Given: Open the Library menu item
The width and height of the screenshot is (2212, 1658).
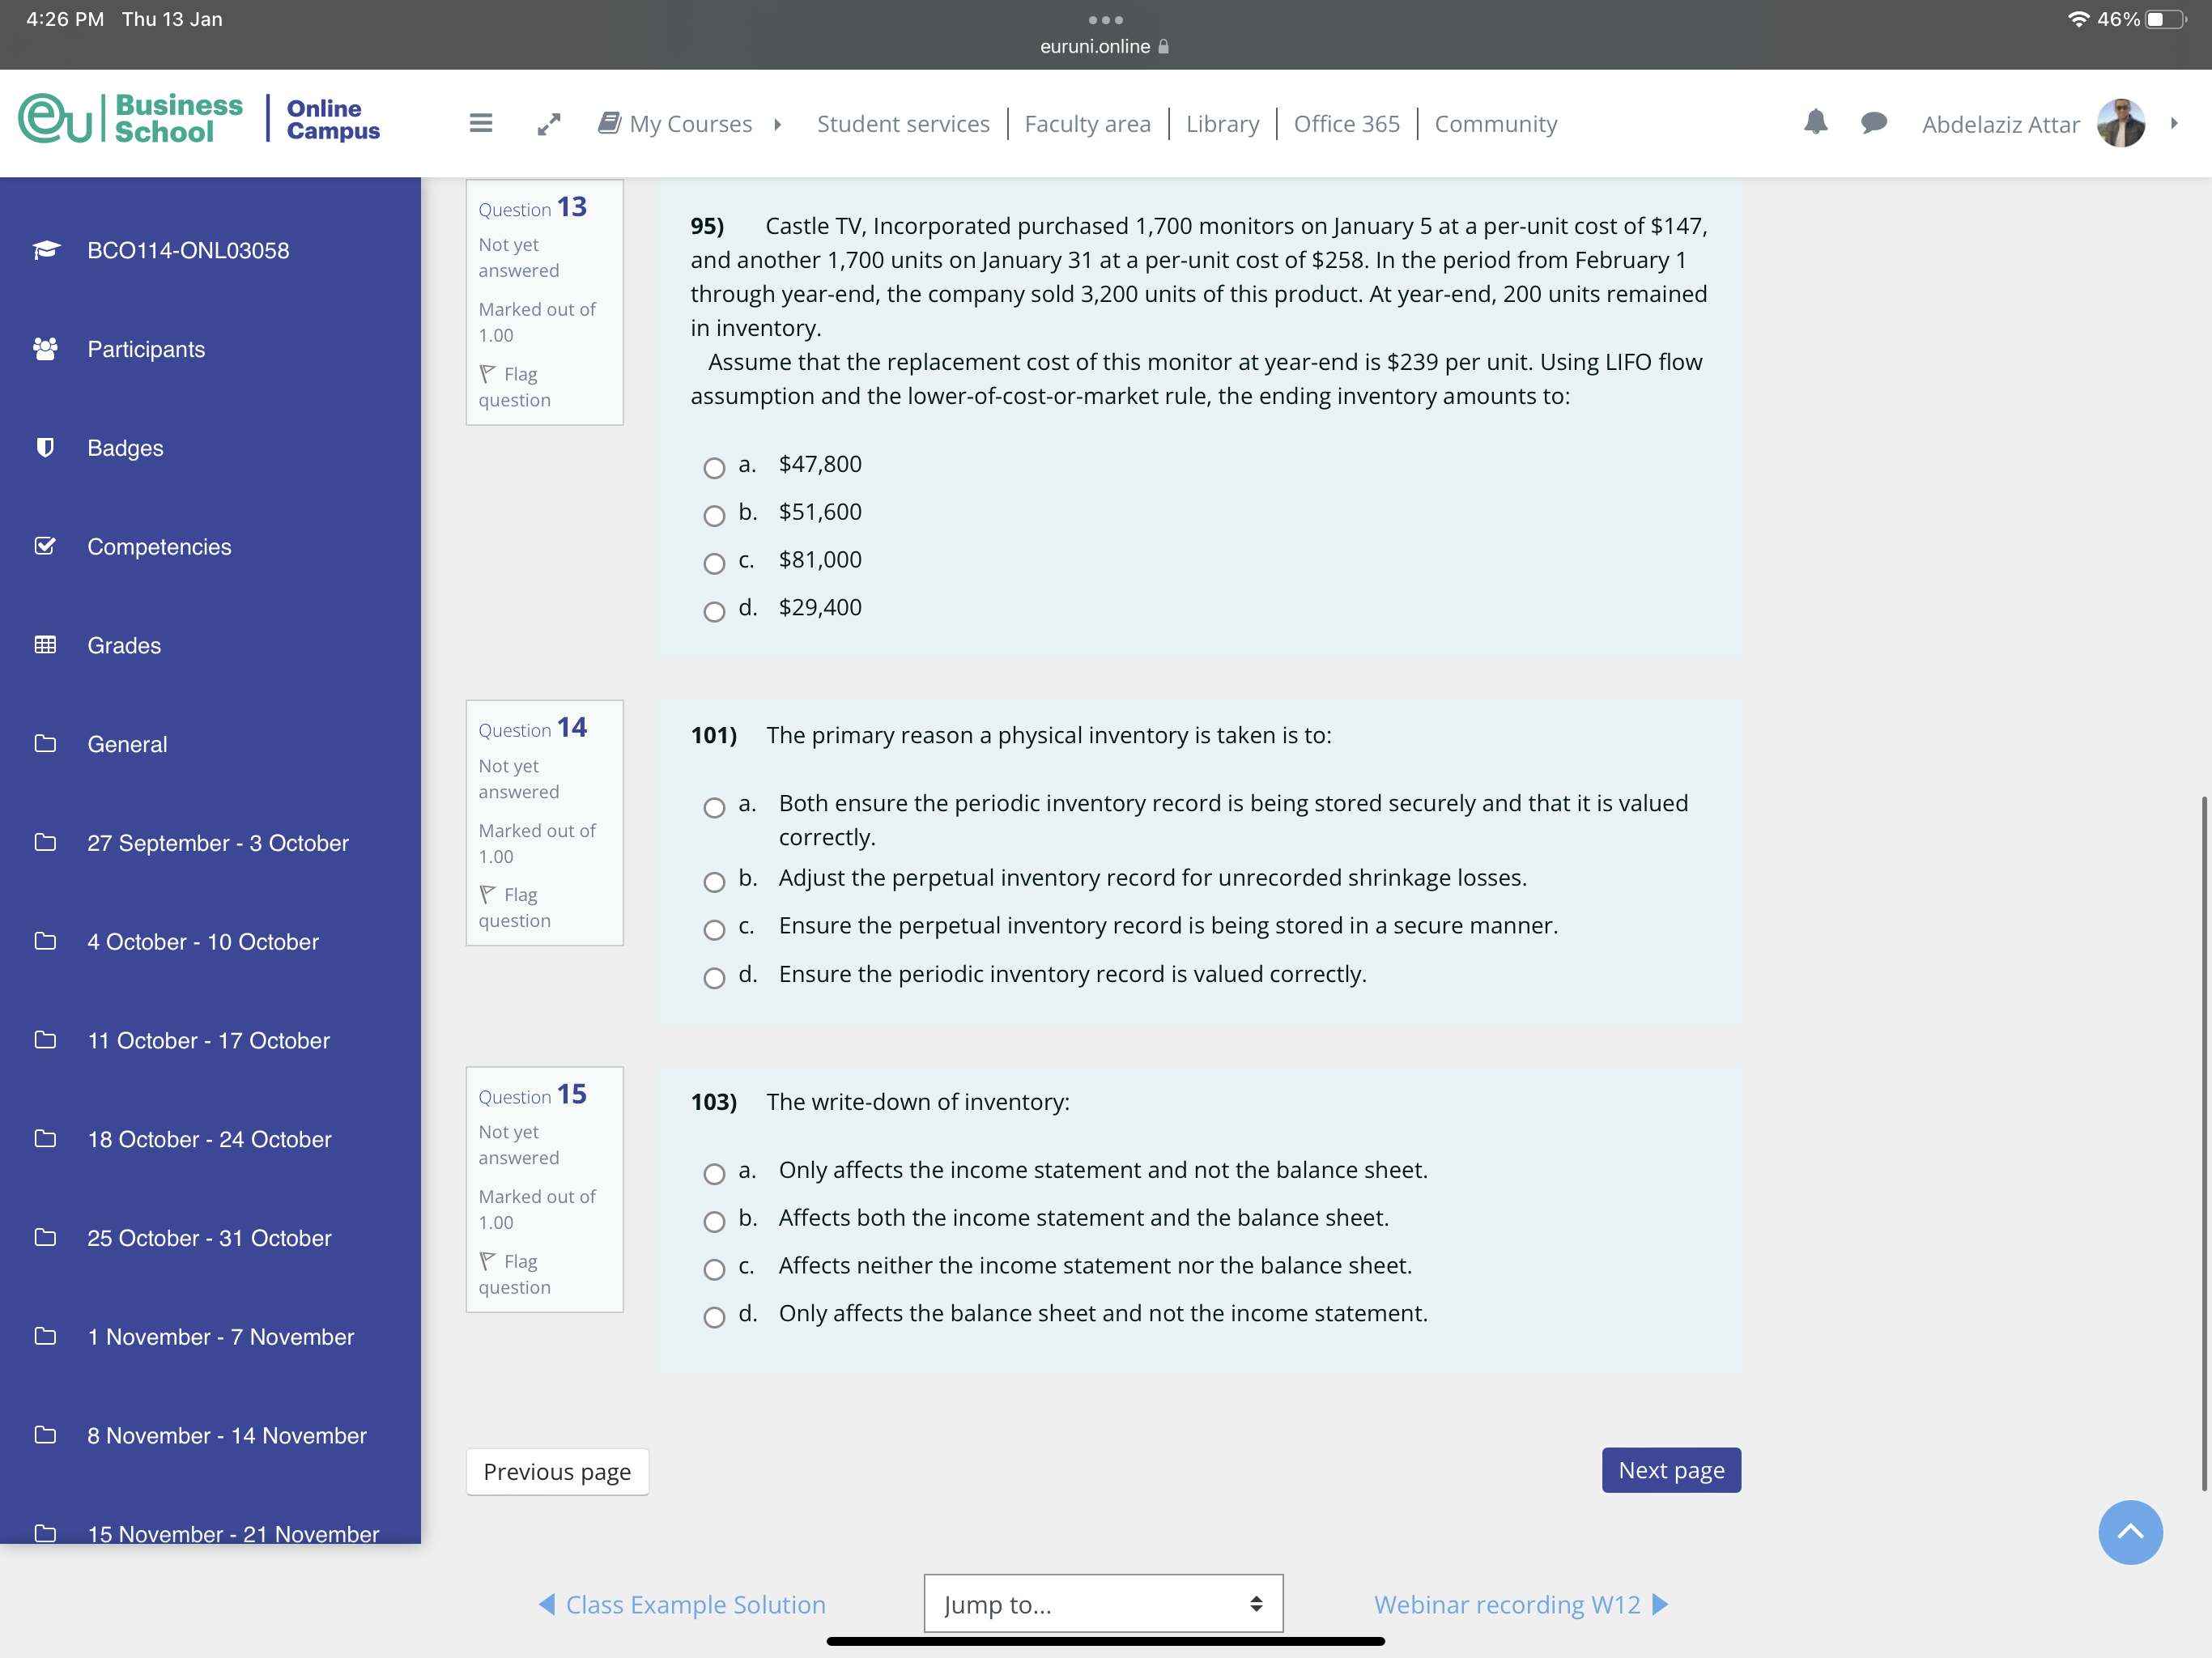Looking at the screenshot, I should 1222,124.
